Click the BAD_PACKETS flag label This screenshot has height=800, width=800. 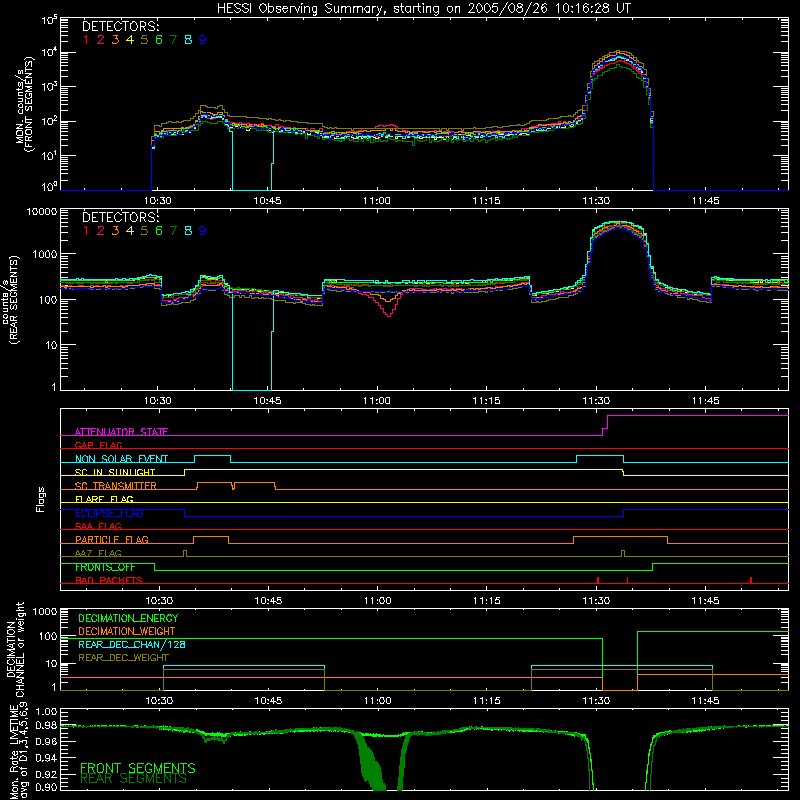109,580
